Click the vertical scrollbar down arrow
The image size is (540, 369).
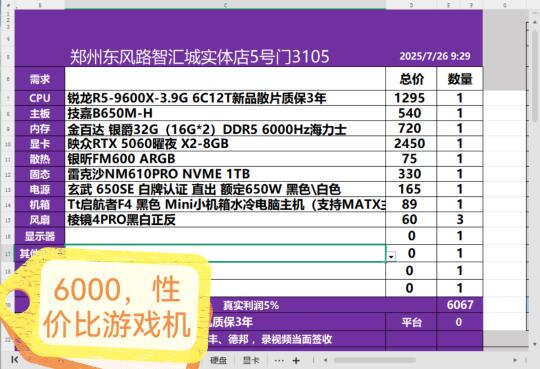534,344
